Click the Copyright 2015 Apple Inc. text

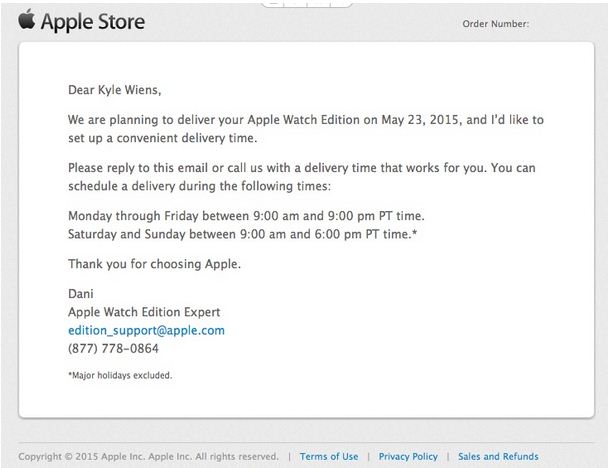(x=148, y=456)
